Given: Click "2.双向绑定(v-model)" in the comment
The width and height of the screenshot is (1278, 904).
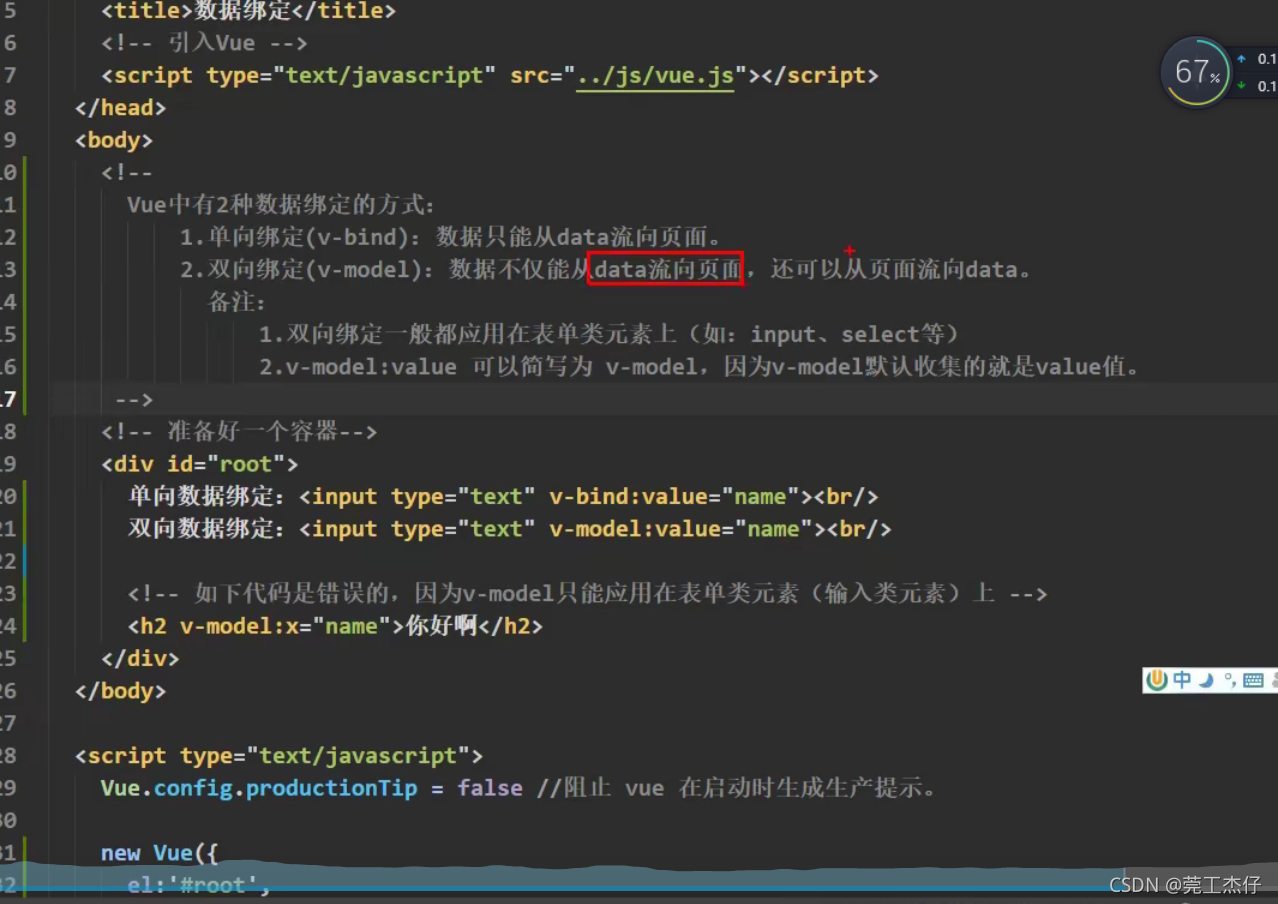Looking at the screenshot, I should (307, 269).
